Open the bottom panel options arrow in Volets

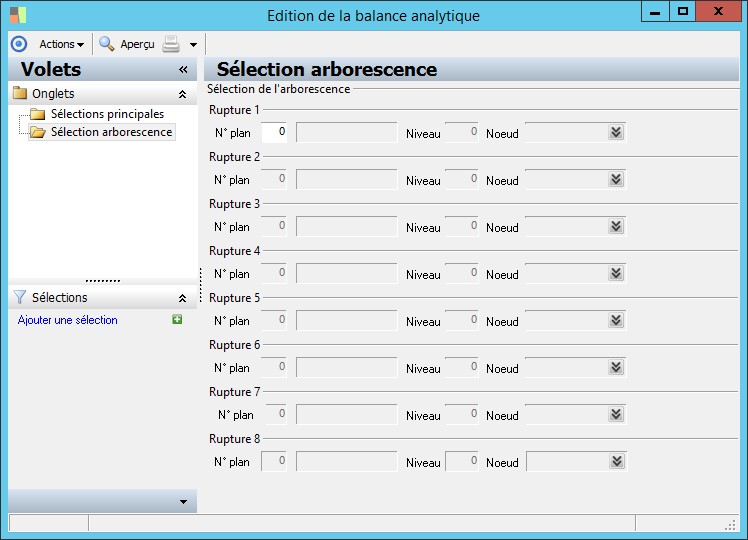(183, 501)
